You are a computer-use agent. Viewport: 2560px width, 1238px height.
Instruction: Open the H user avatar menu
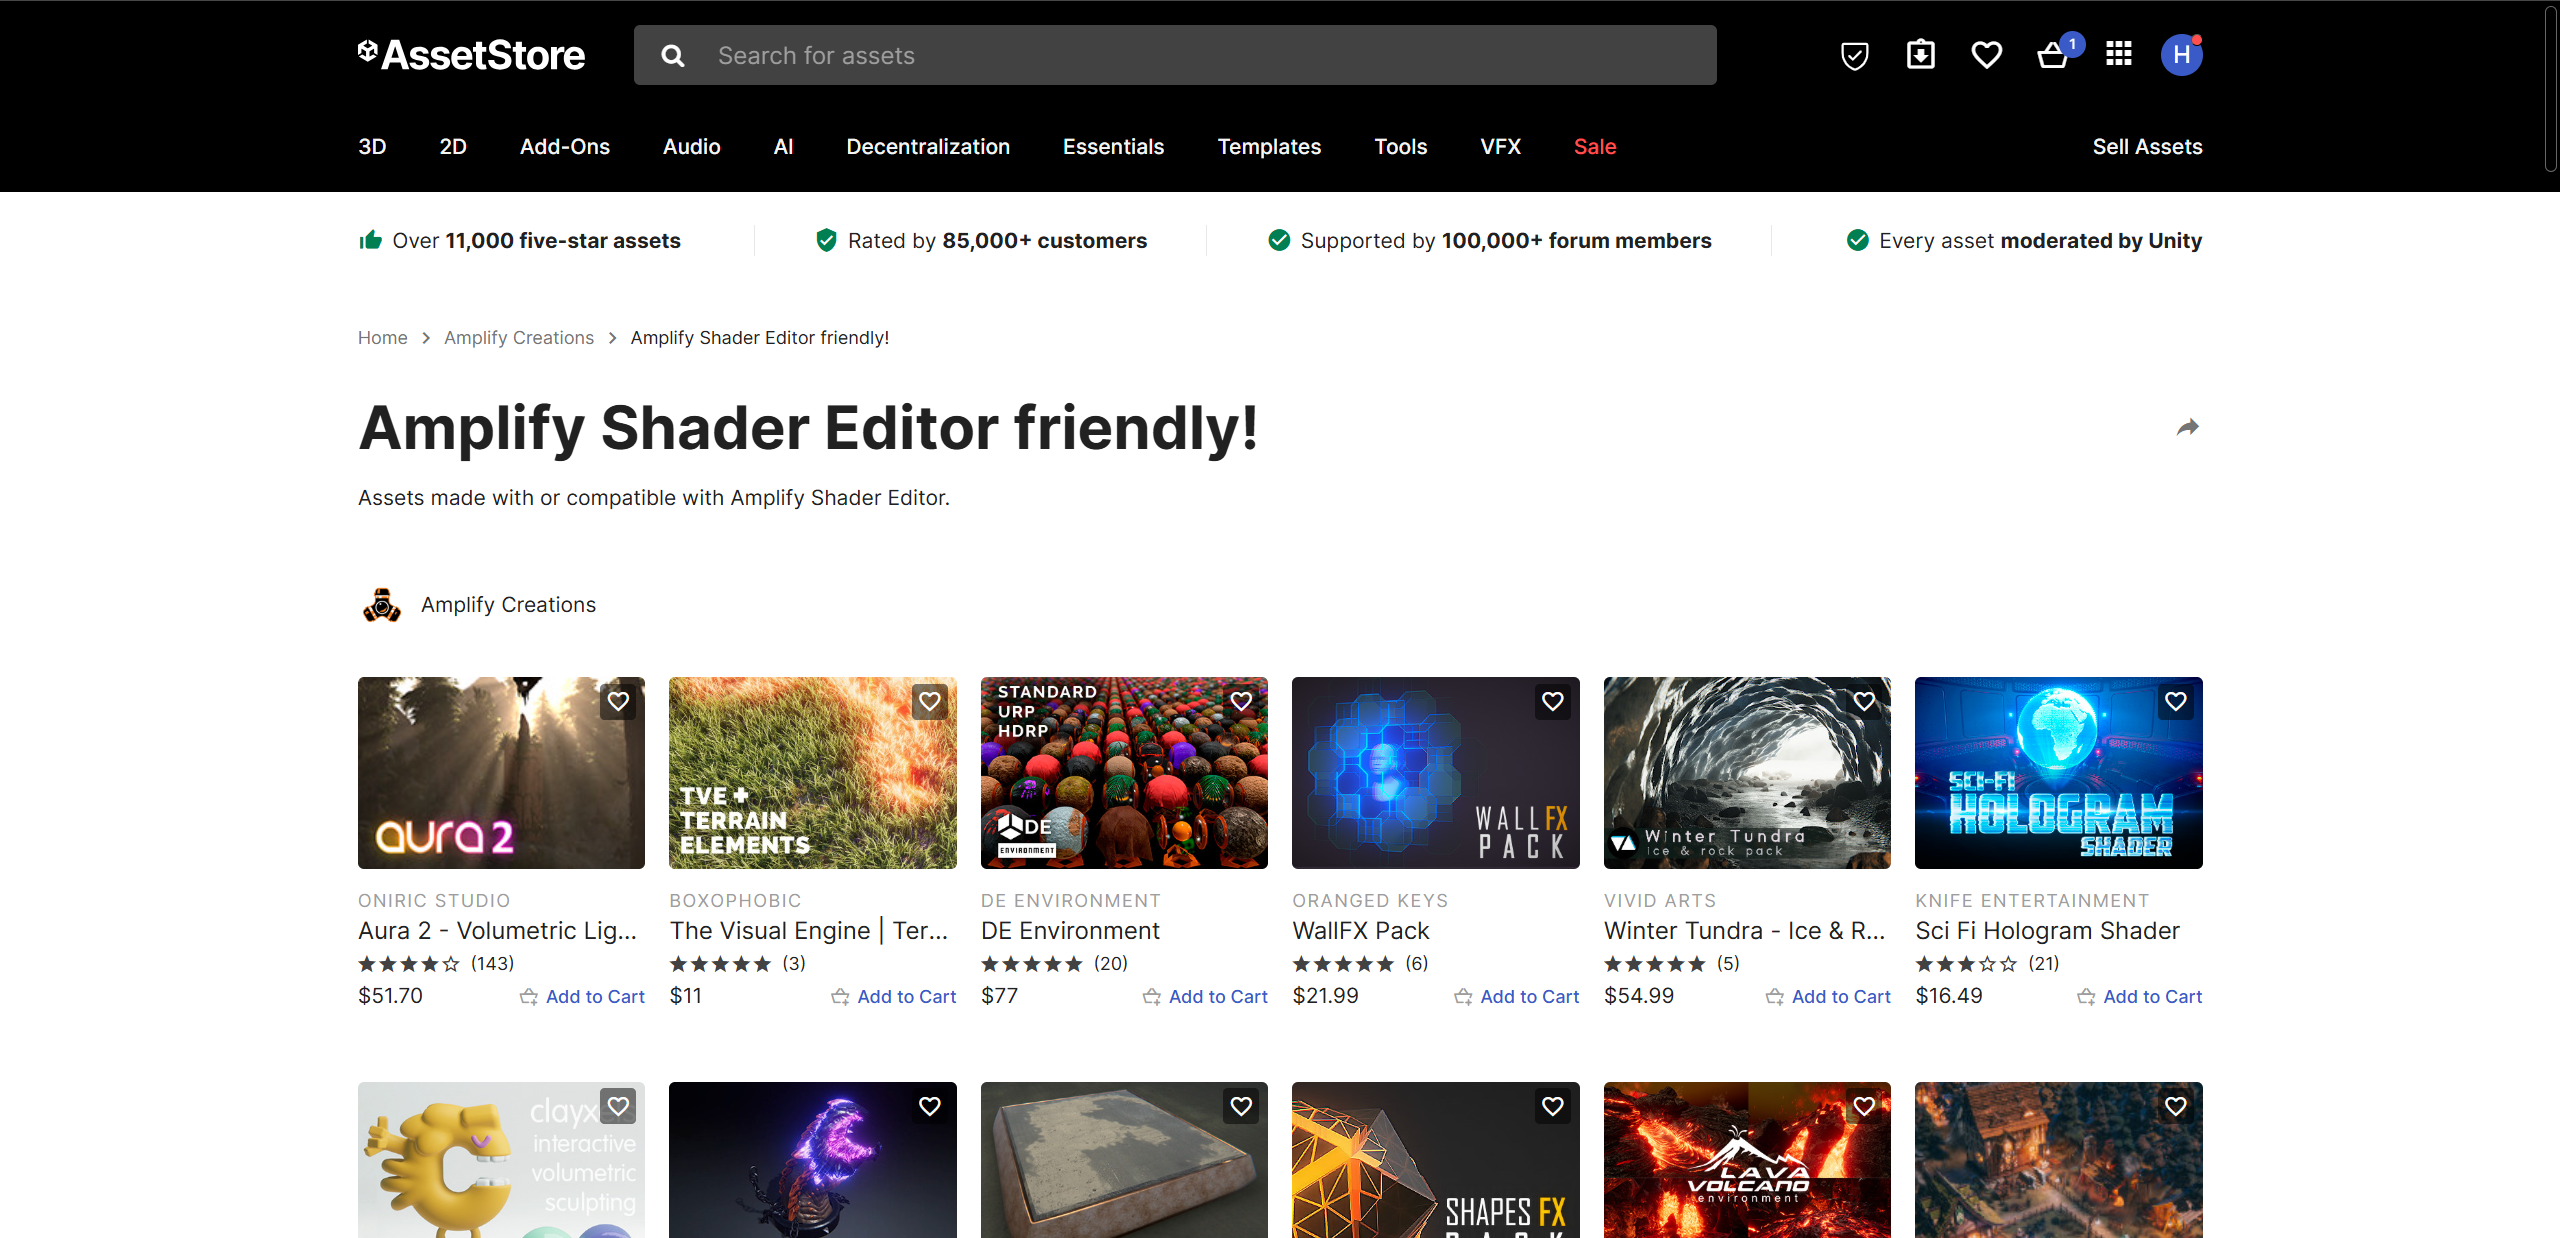tap(2181, 55)
